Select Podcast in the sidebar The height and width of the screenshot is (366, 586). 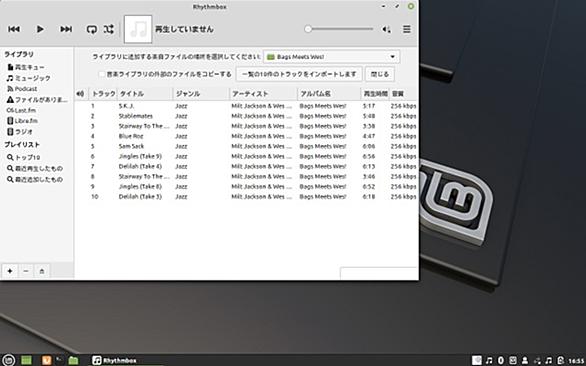point(22,89)
